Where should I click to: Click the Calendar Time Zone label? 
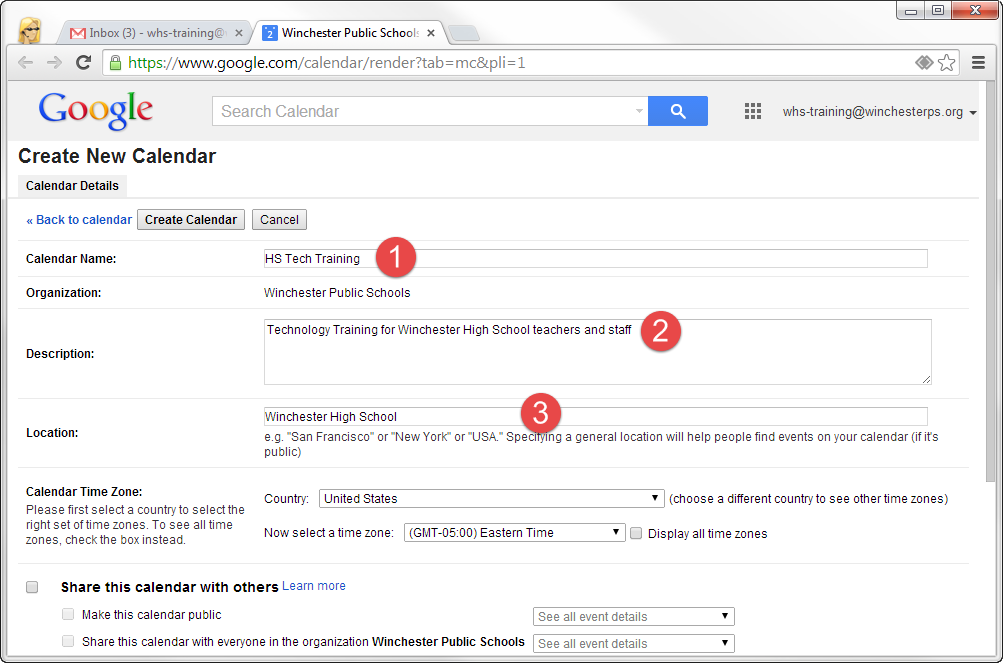coord(84,491)
